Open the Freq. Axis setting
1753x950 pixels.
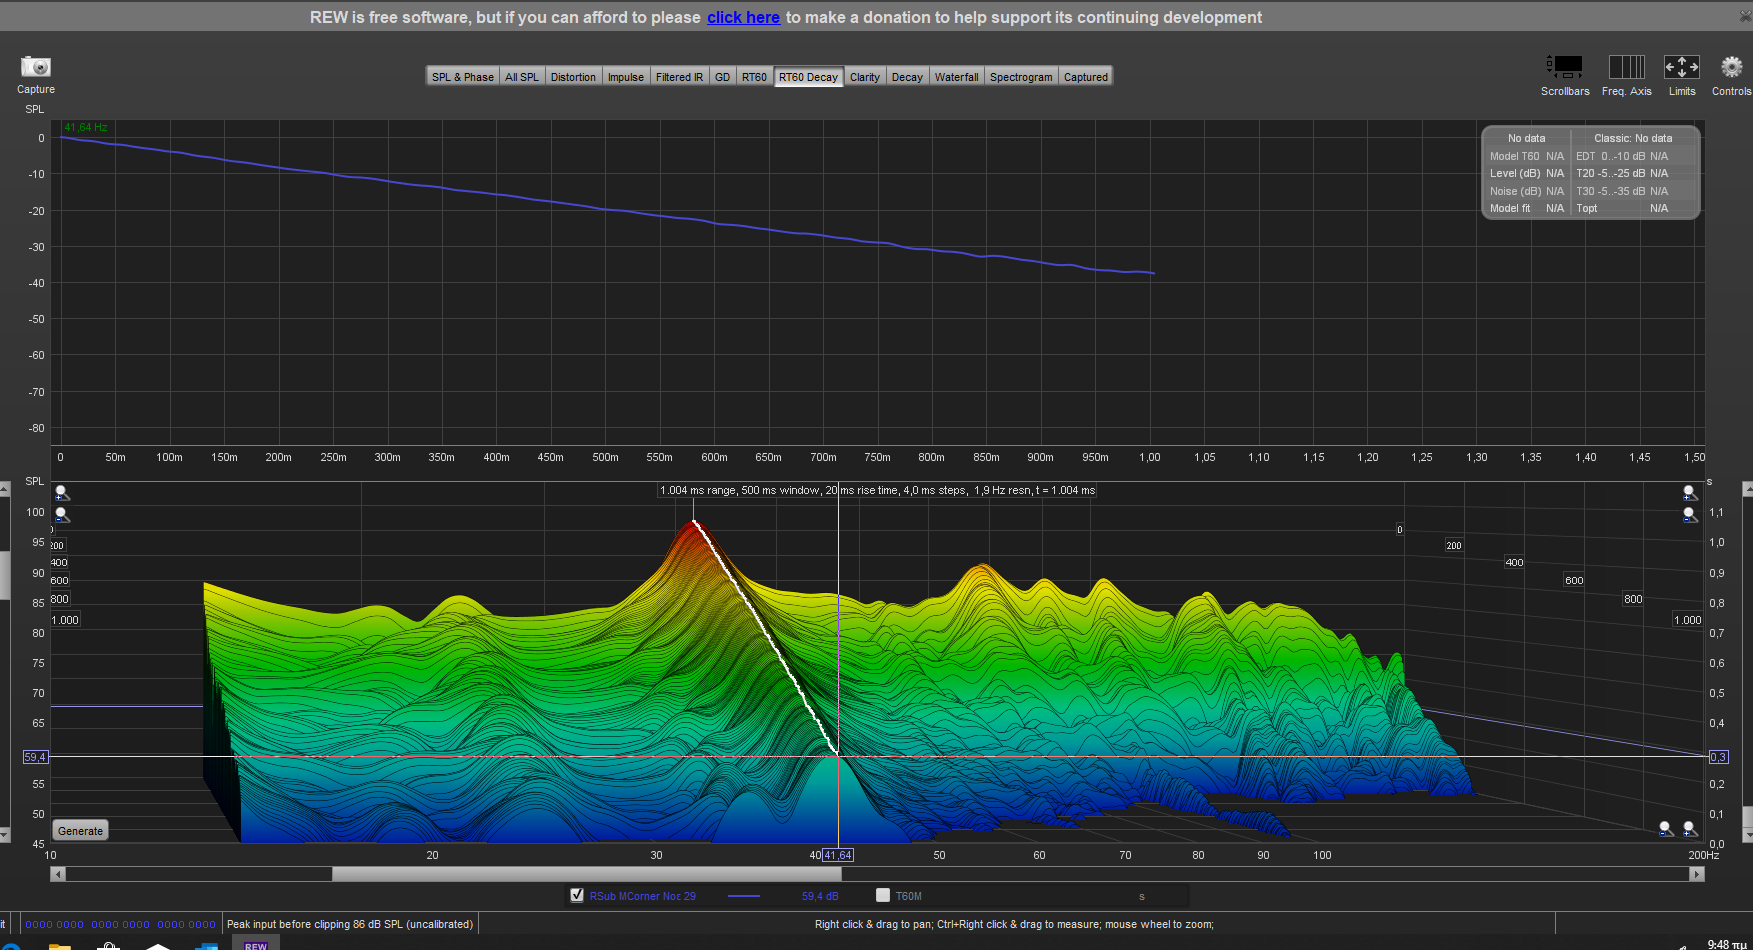point(1626,67)
